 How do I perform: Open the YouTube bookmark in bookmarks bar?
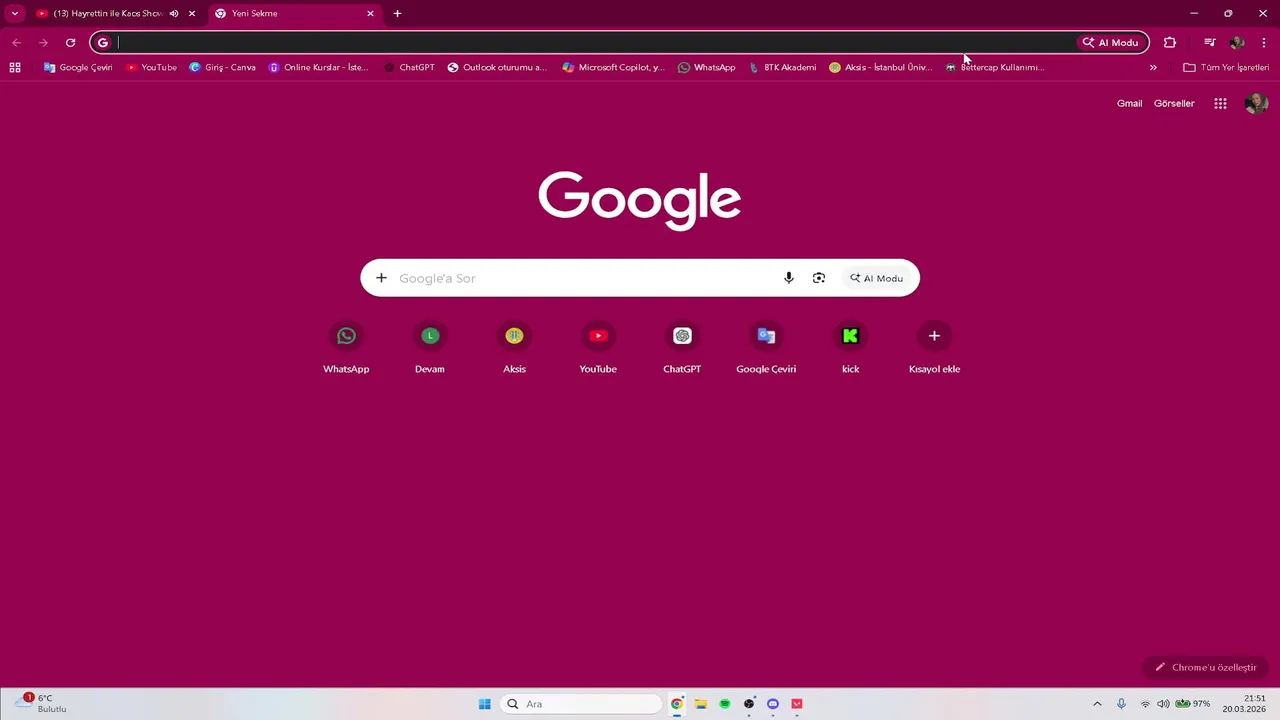(151, 67)
